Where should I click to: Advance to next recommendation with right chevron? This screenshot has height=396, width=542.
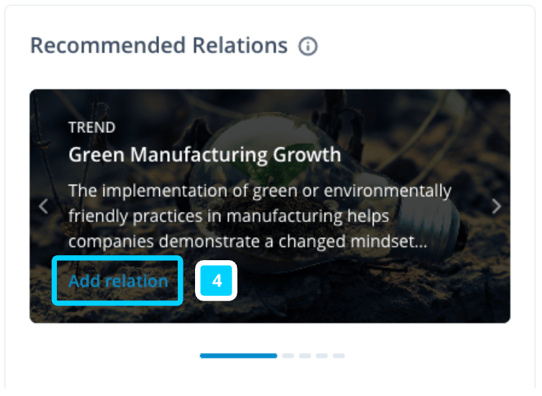point(496,206)
